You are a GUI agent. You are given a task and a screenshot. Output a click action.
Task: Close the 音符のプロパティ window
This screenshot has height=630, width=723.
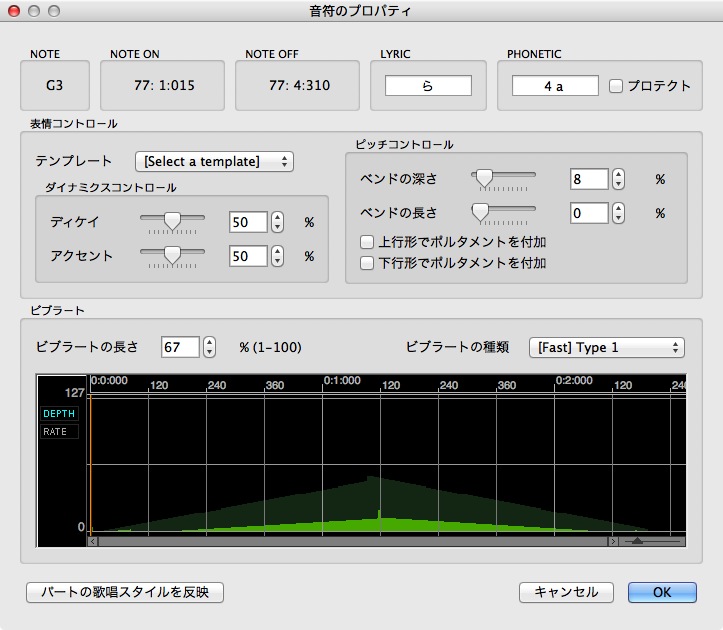[x=14, y=11]
